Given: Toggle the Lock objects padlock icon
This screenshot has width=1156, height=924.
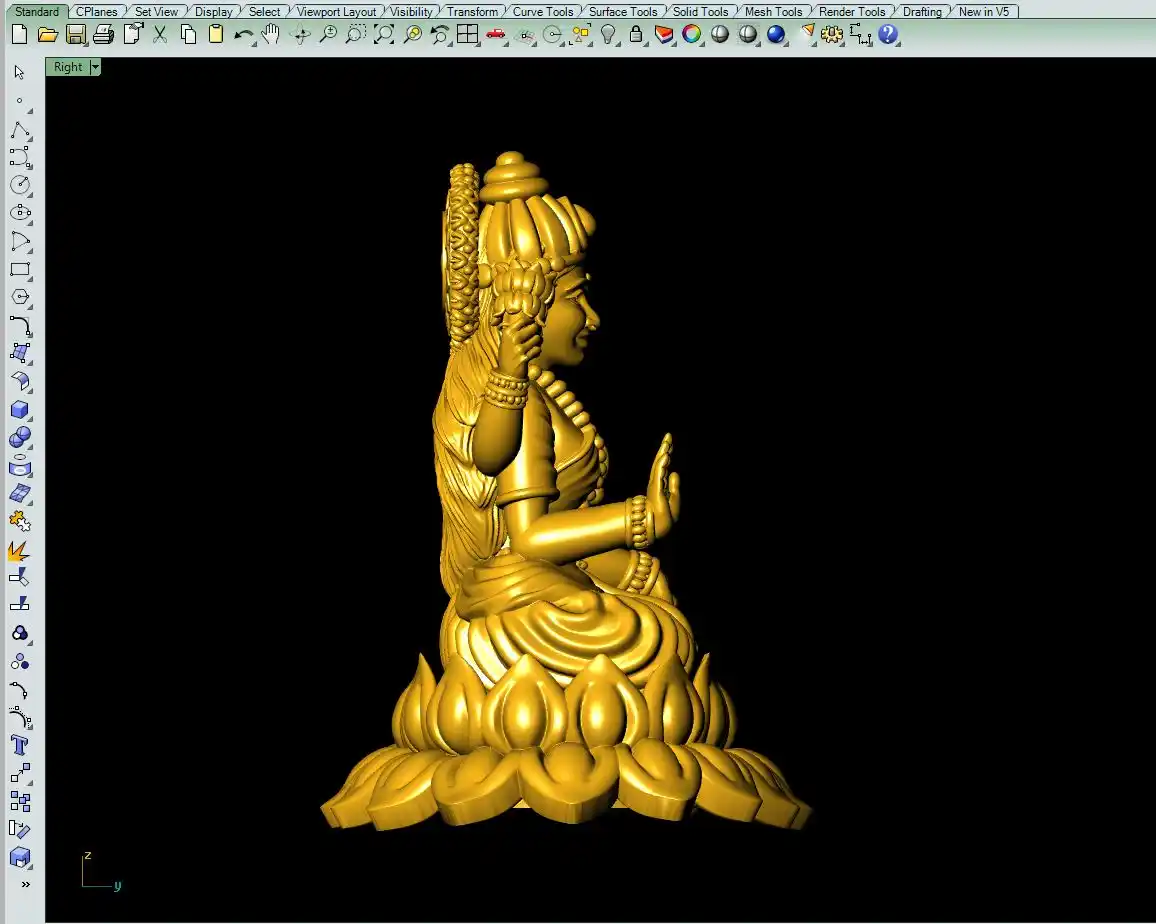Looking at the screenshot, I should [x=636, y=35].
